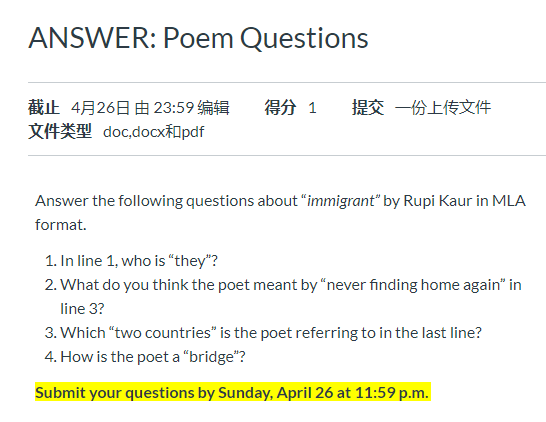Click the 'ANSWER: Poem Questions' title
Image resolution: width=546 pixels, height=422 pixels.
[x=198, y=38]
